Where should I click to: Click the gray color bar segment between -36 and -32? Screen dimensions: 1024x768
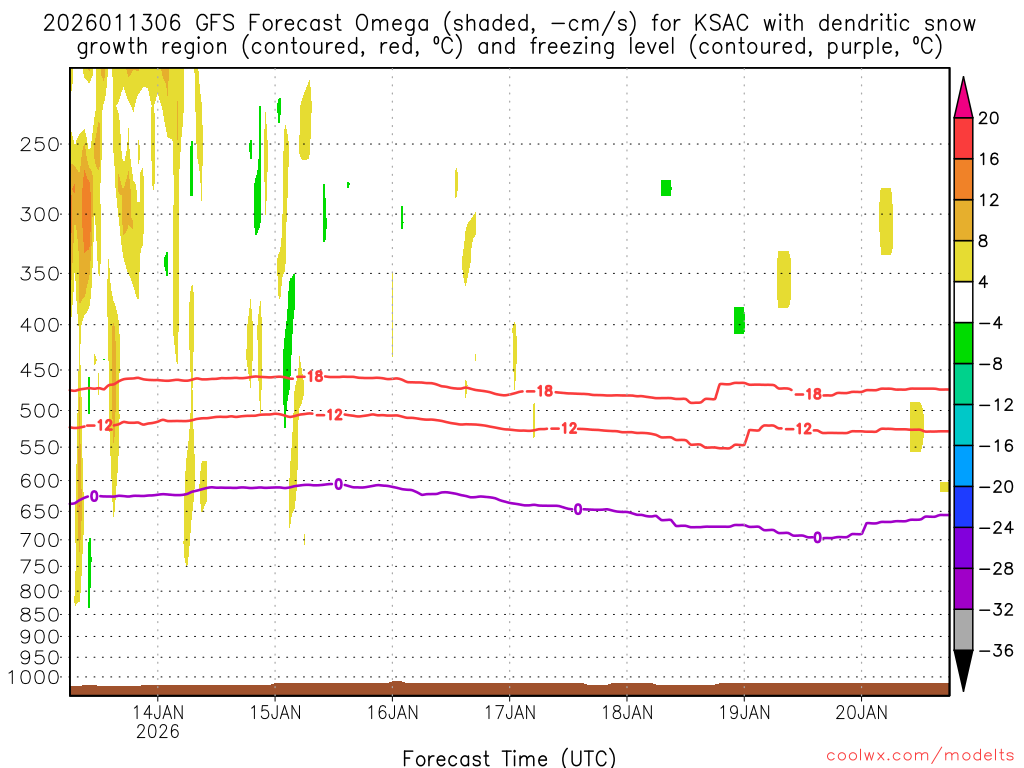pos(963,630)
